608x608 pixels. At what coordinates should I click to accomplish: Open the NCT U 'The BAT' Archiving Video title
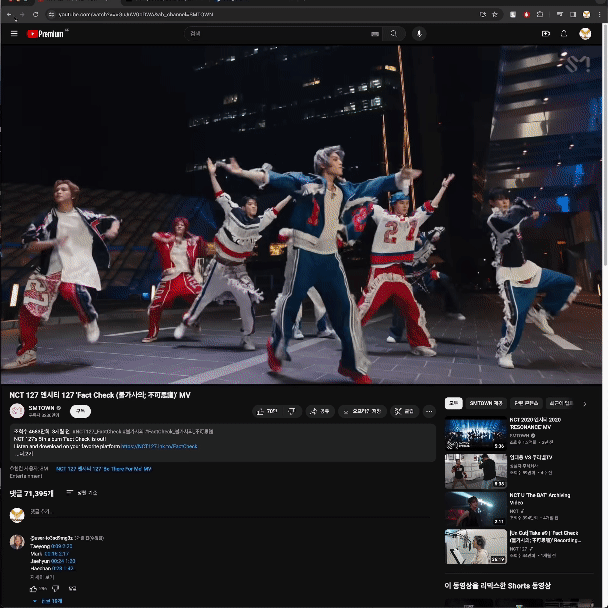[540, 499]
